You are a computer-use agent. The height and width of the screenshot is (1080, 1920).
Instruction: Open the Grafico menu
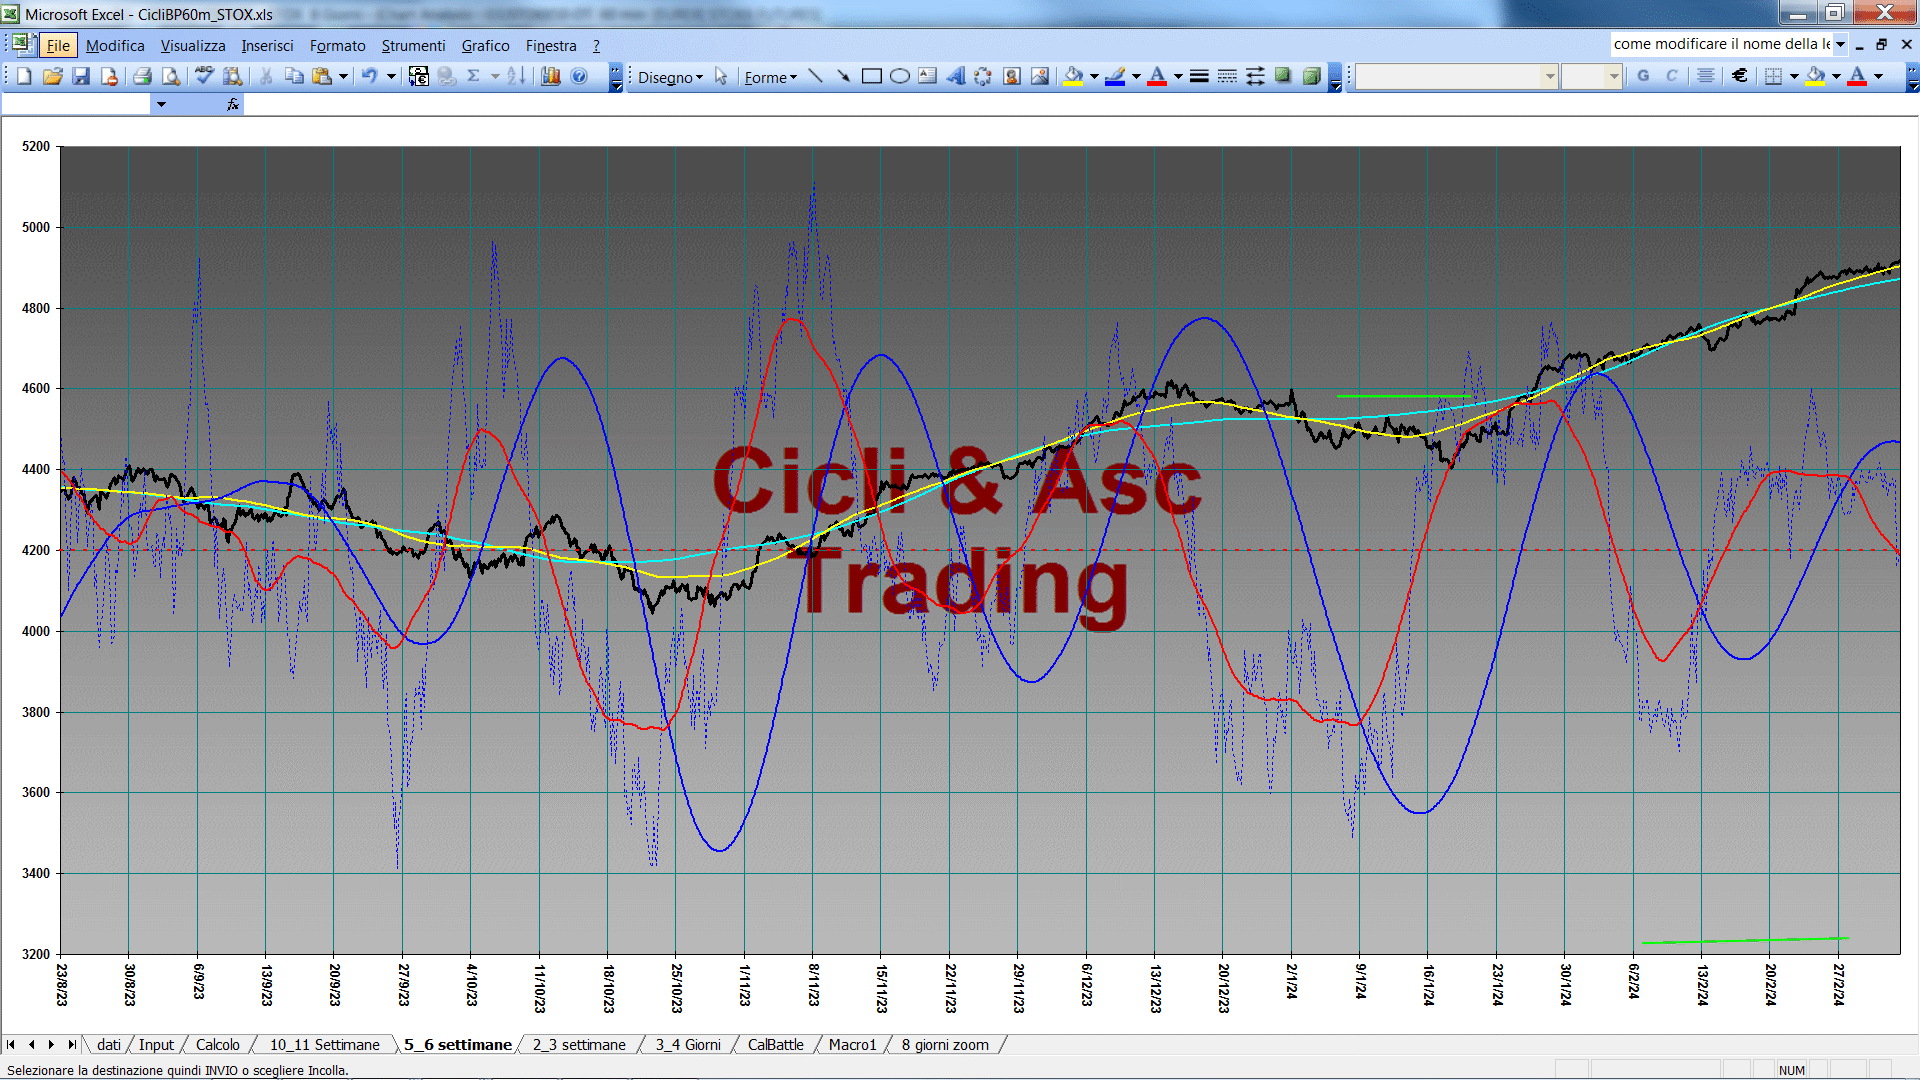click(485, 45)
